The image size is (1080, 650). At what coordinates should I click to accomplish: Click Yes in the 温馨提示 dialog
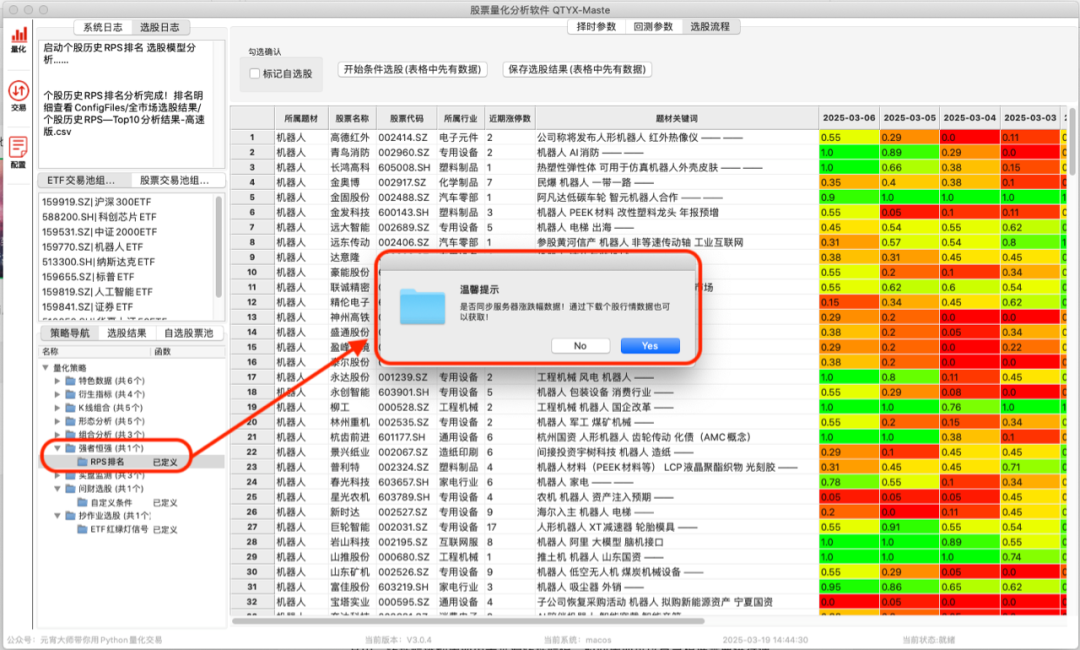650,346
